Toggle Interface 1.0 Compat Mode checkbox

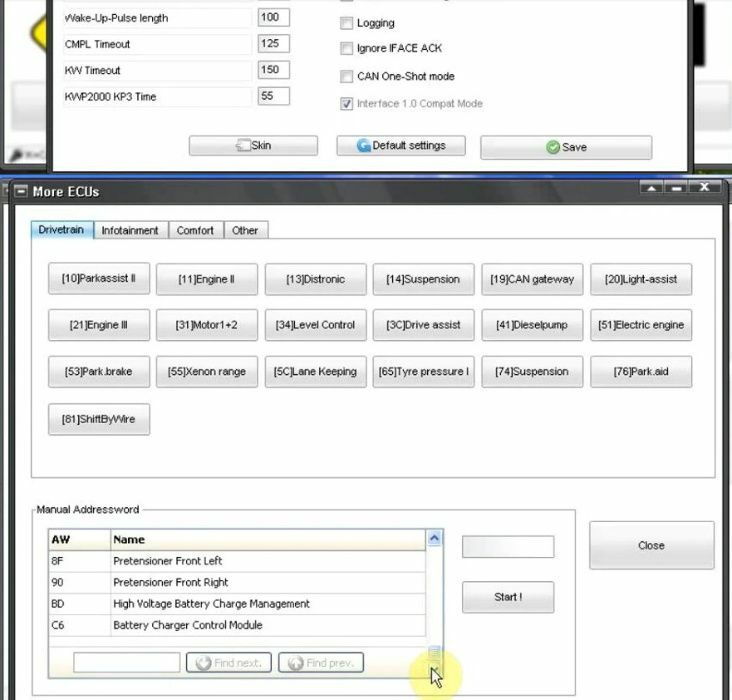click(x=346, y=104)
